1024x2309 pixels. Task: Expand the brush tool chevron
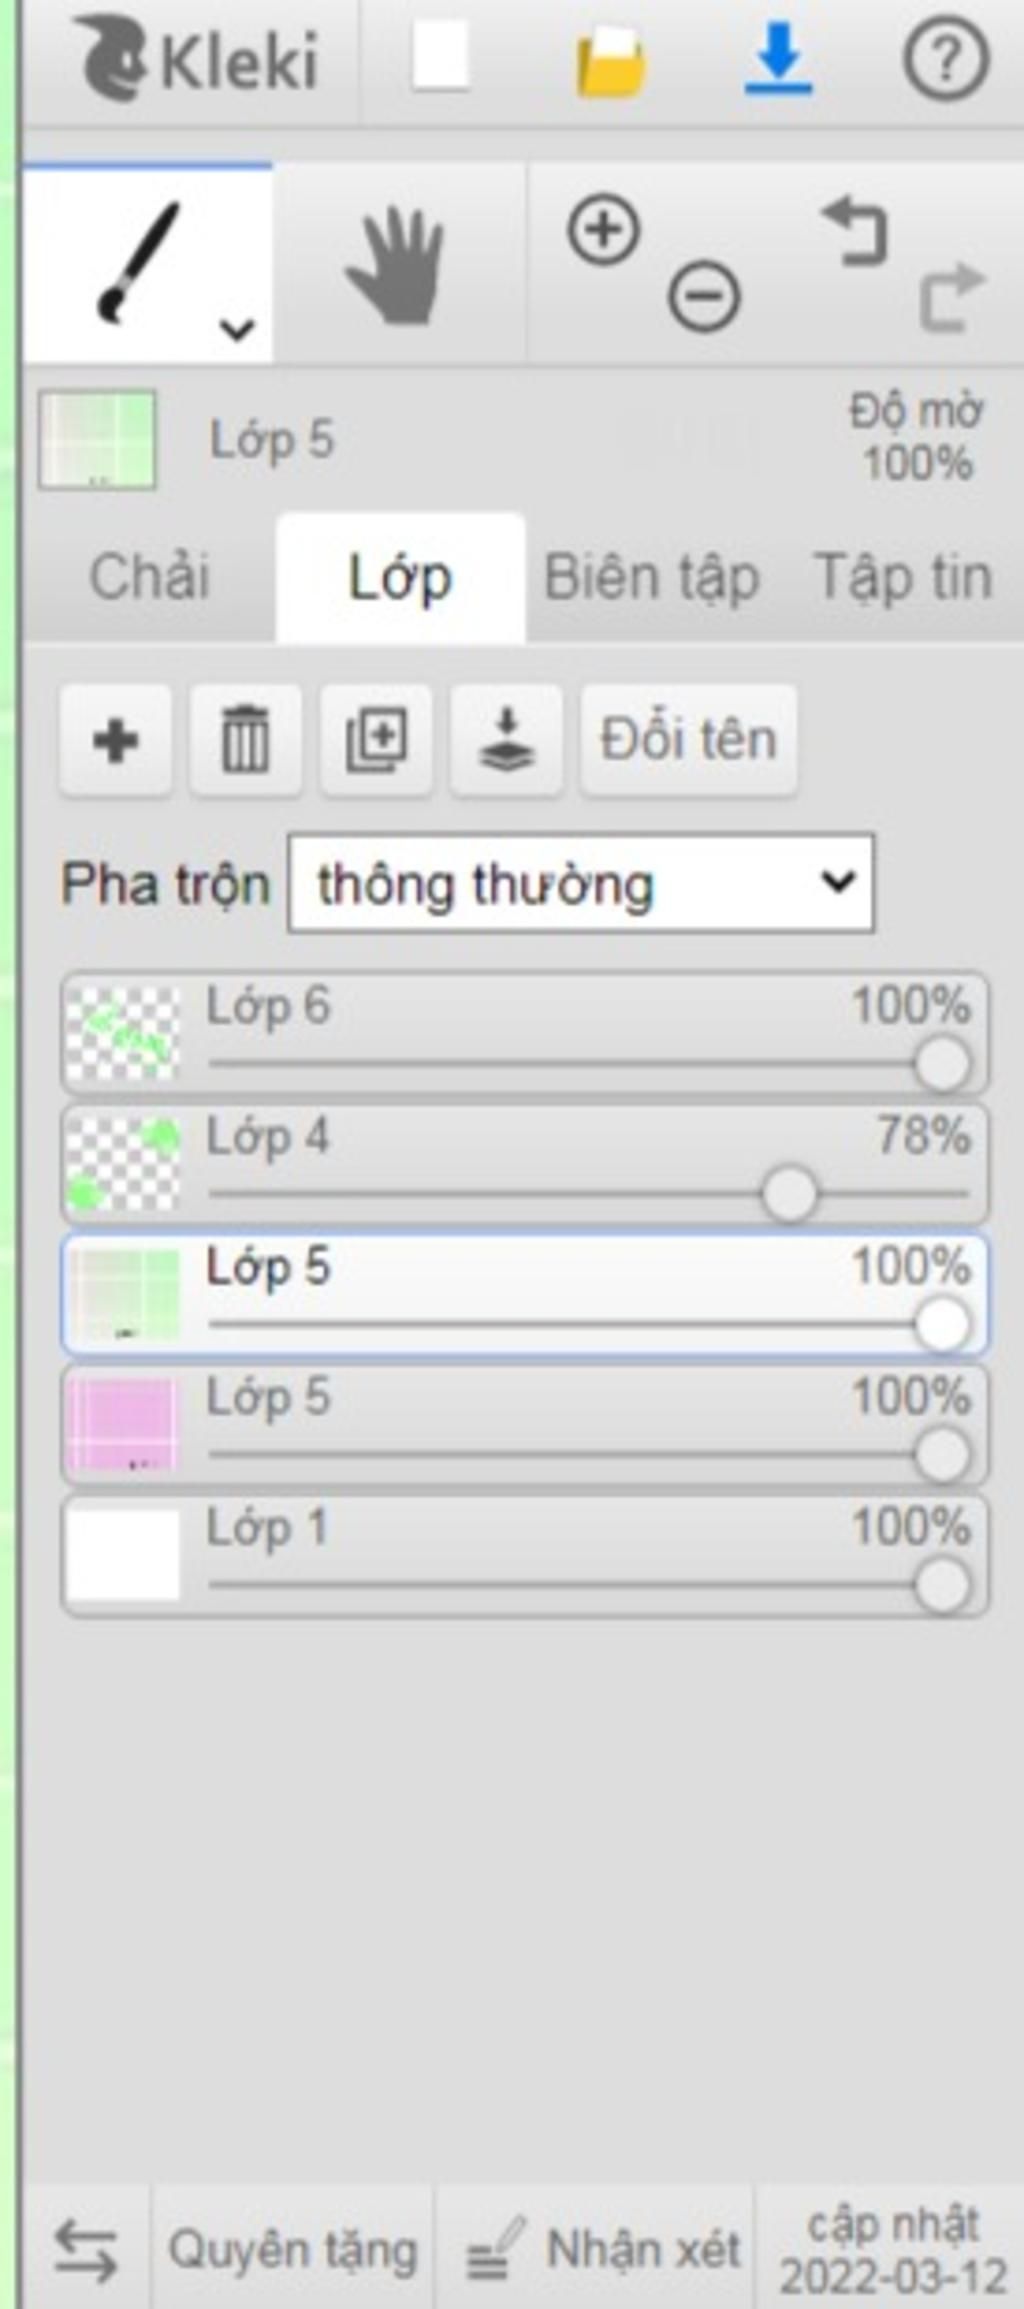238,328
